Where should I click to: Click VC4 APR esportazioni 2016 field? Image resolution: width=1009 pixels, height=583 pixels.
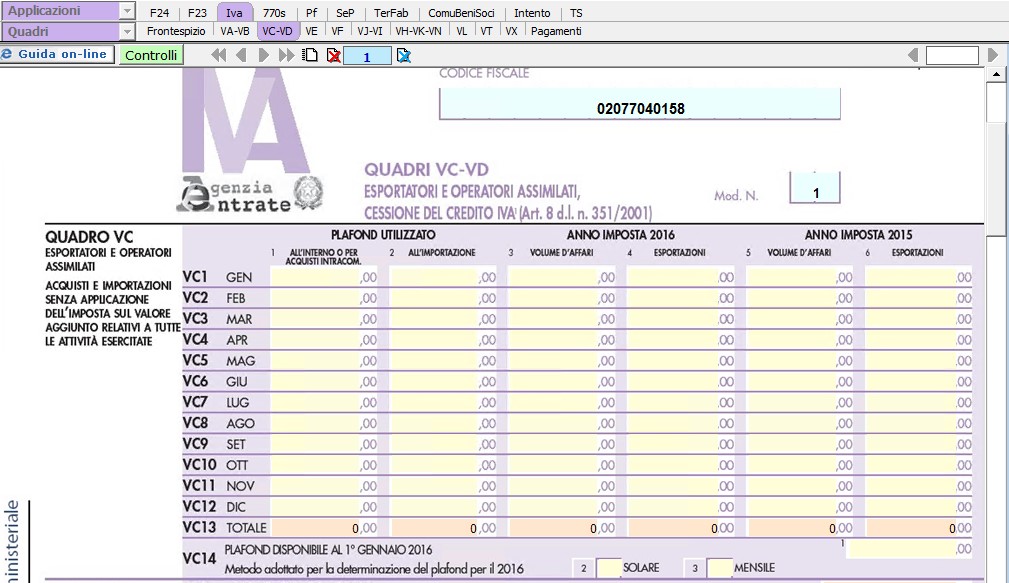click(681, 340)
